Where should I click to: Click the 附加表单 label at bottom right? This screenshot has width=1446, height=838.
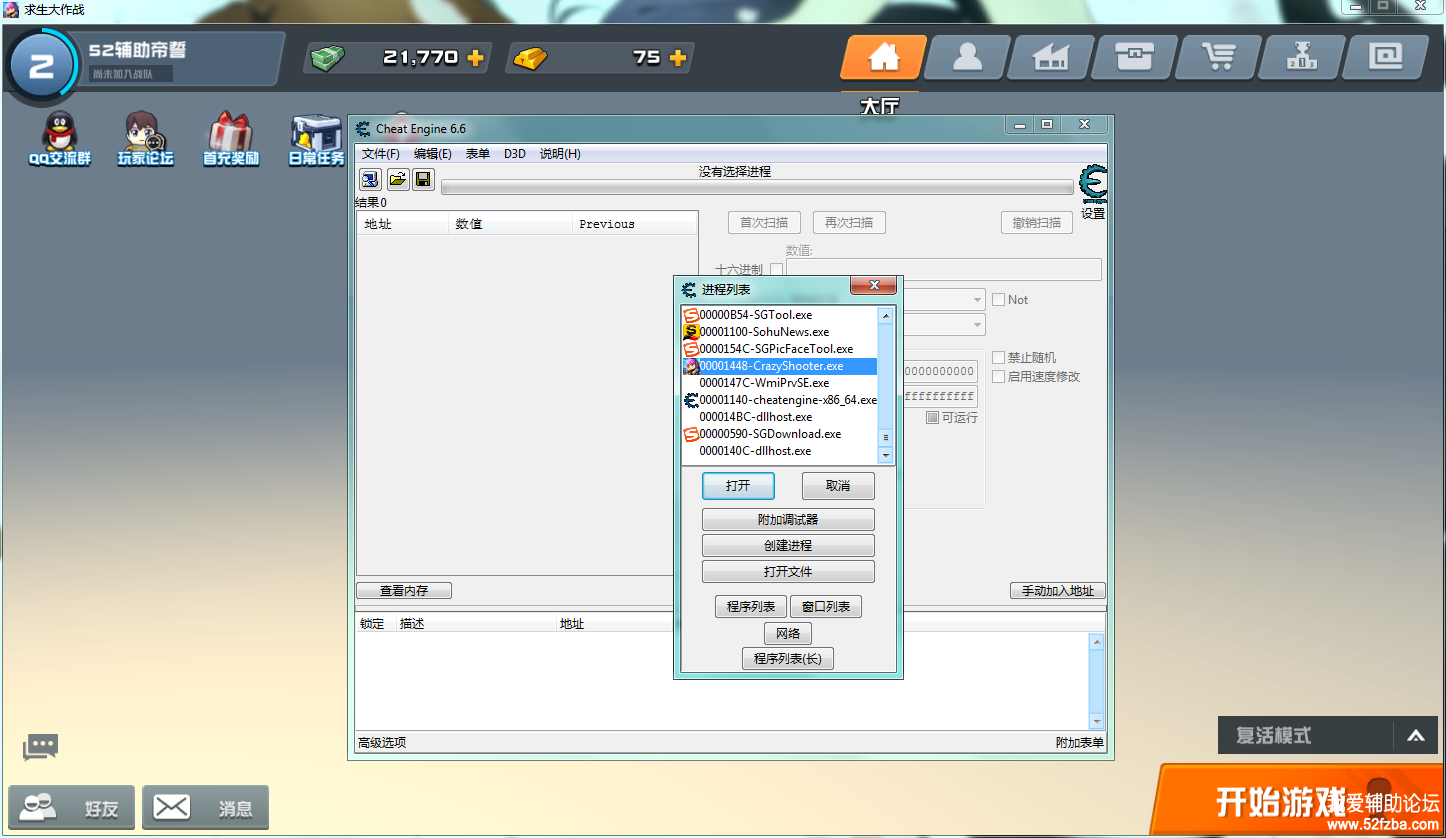tap(1080, 743)
